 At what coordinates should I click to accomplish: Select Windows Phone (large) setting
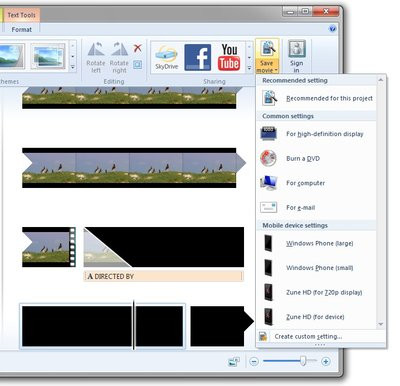pyautogui.click(x=316, y=243)
